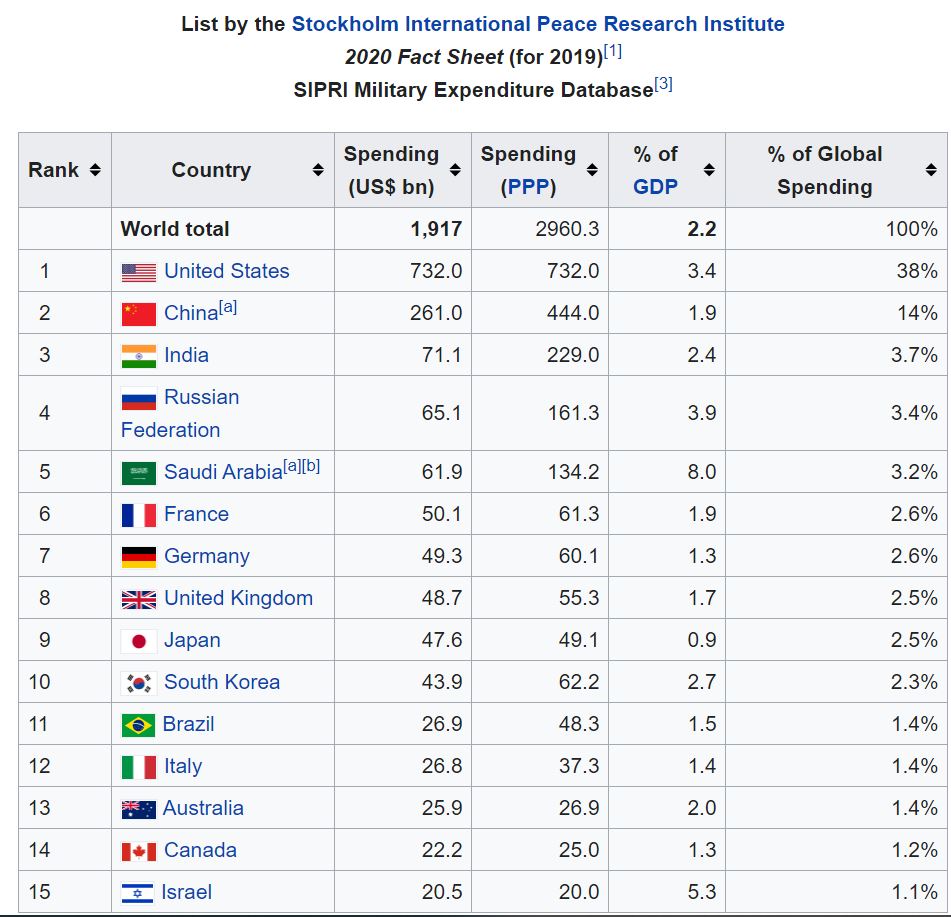
Task: Click the Japan flag icon
Action: [x=138, y=642]
